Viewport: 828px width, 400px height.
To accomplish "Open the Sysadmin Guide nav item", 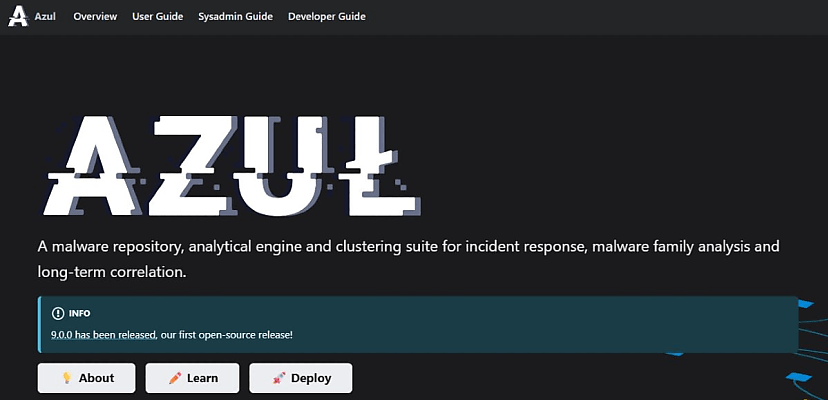I will point(236,16).
